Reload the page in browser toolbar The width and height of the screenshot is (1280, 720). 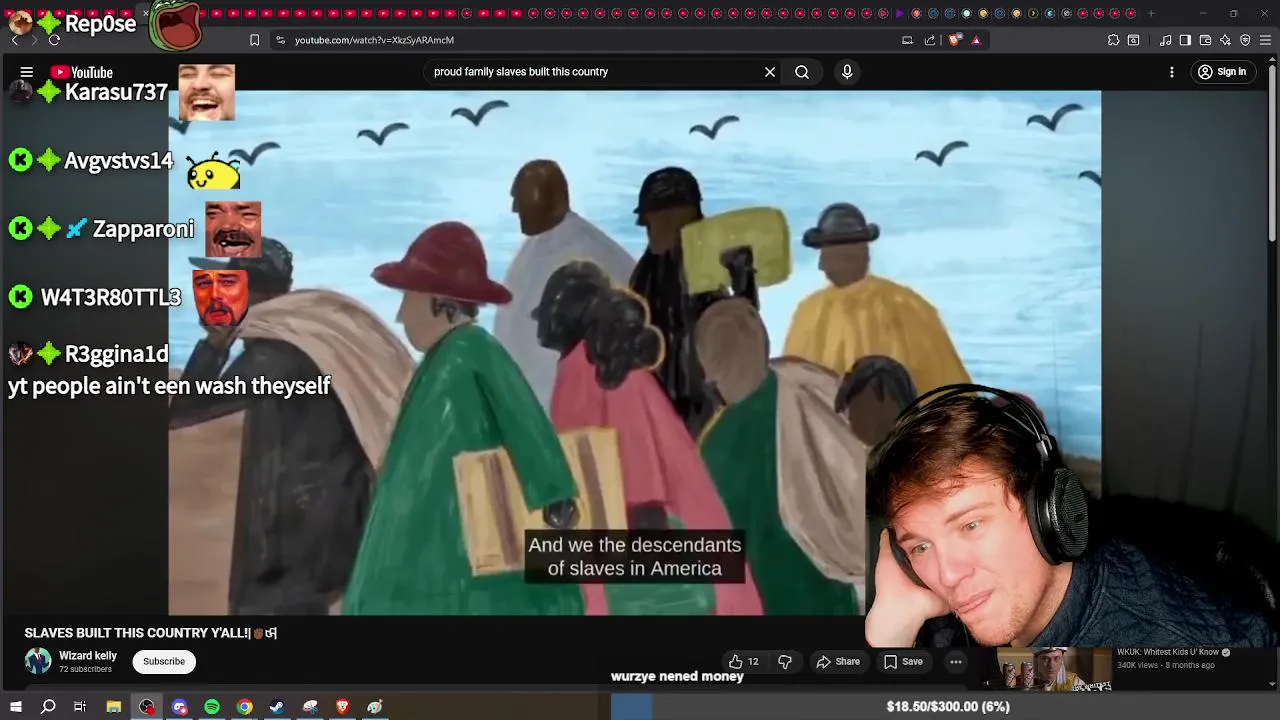(x=54, y=40)
